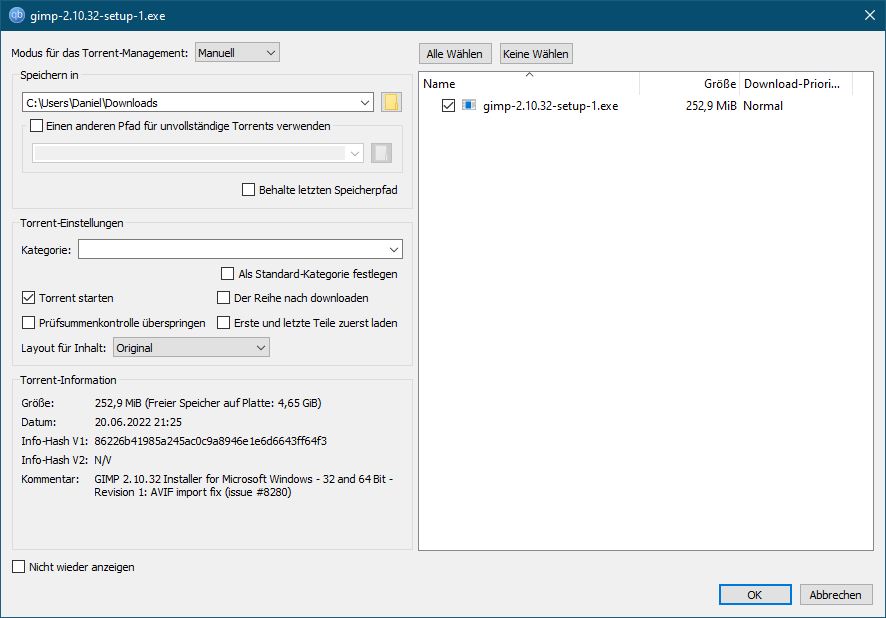Click the Datum value '20.06.2022 21:25'

[x=138, y=422]
